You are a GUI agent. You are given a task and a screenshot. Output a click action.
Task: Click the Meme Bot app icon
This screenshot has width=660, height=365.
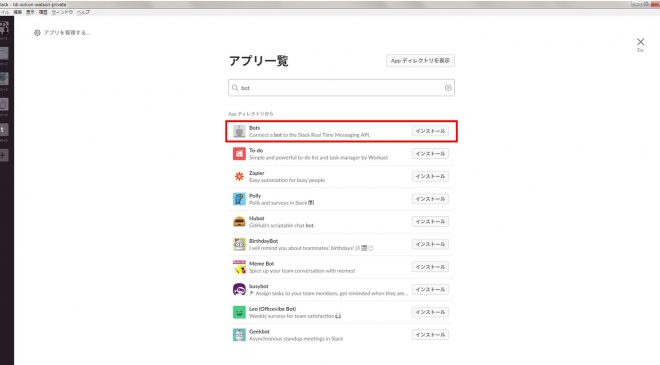pos(239,267)
